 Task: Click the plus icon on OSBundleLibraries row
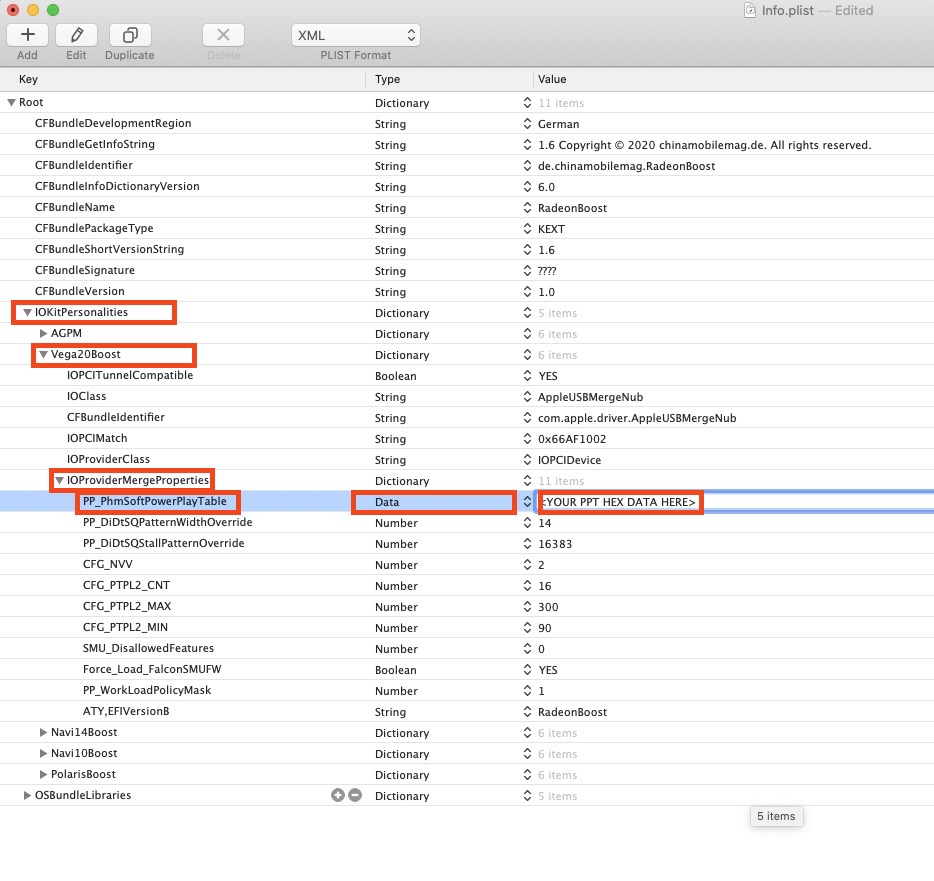click(x=338, y=795)
